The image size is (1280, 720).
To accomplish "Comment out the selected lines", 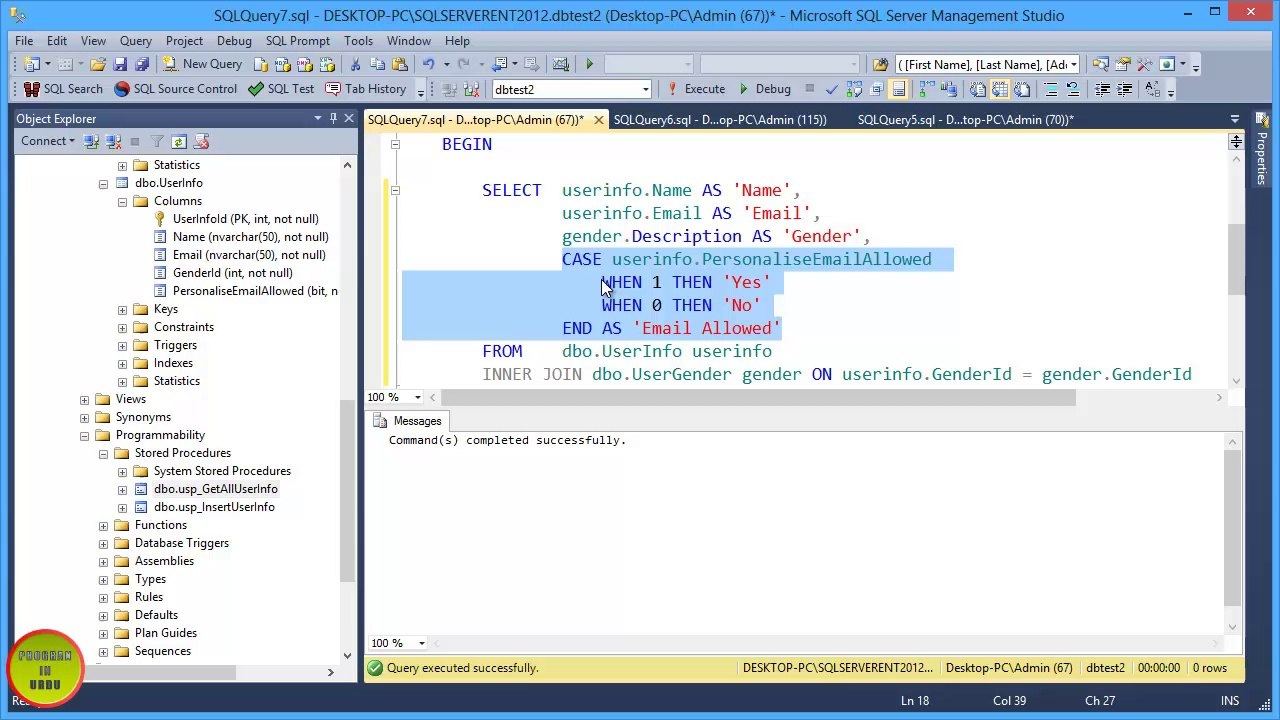I will pyautogui.click(x=1051, y=89).
